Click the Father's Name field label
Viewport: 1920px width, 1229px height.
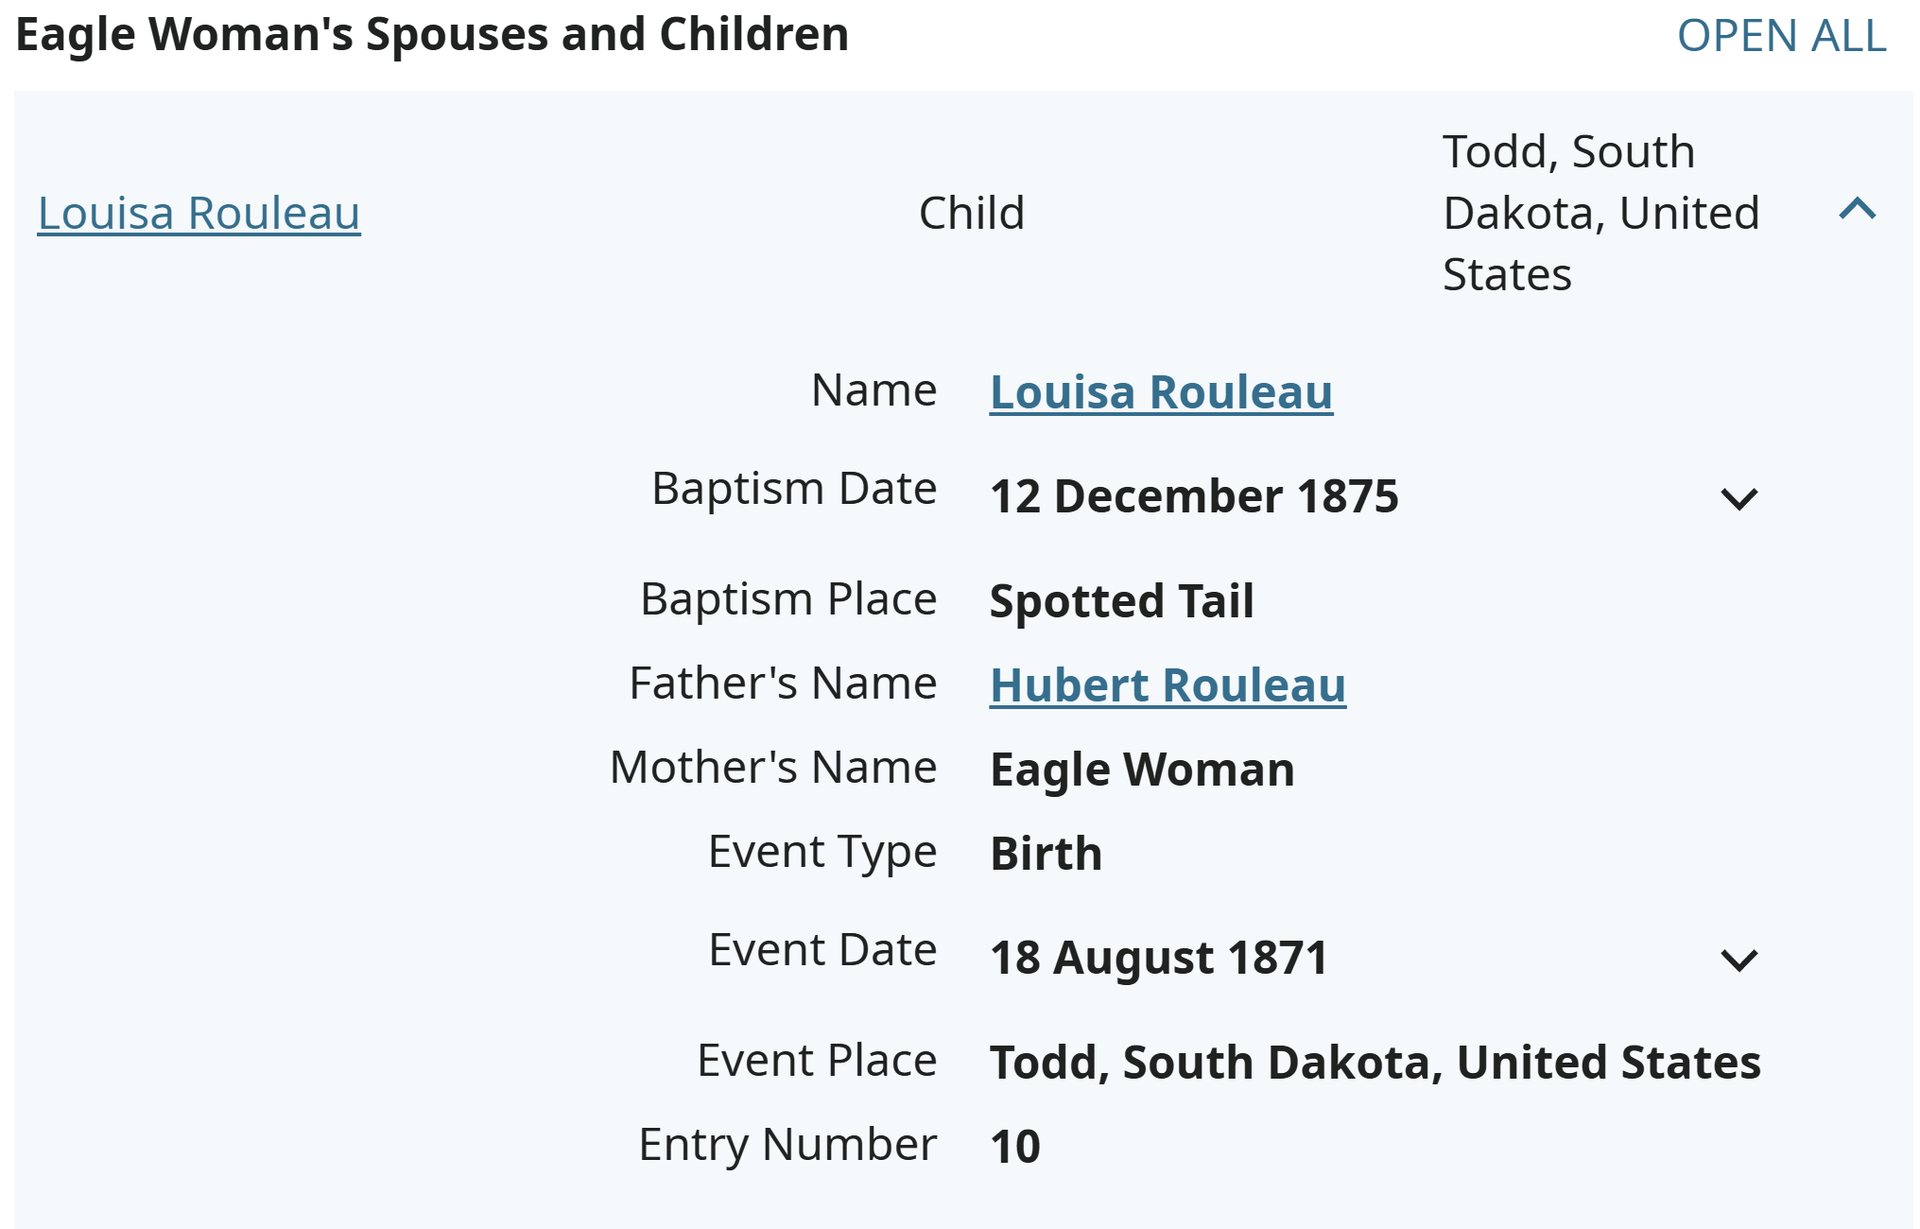783,683
